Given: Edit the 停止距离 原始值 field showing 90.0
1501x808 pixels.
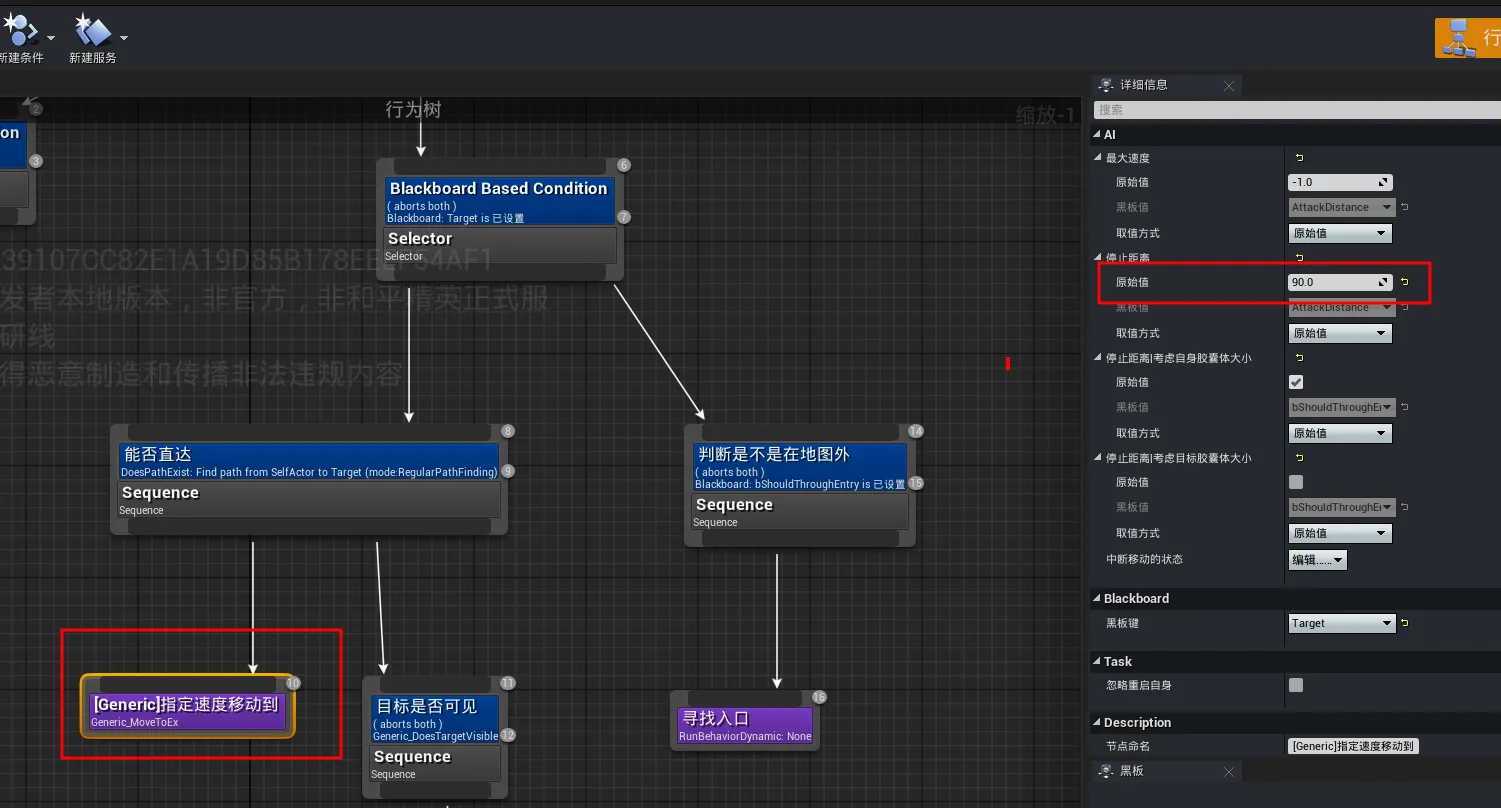Looking at the screenshot, I should pyautogui.click(x=1340, y=282).
